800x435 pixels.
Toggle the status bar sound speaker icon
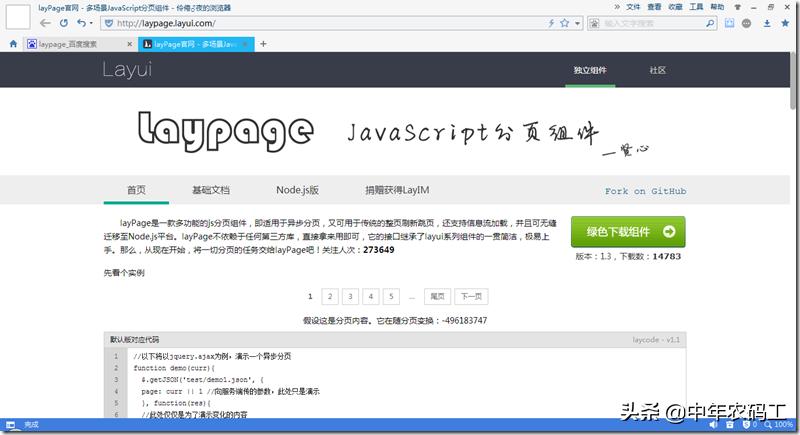pos(713,424)
